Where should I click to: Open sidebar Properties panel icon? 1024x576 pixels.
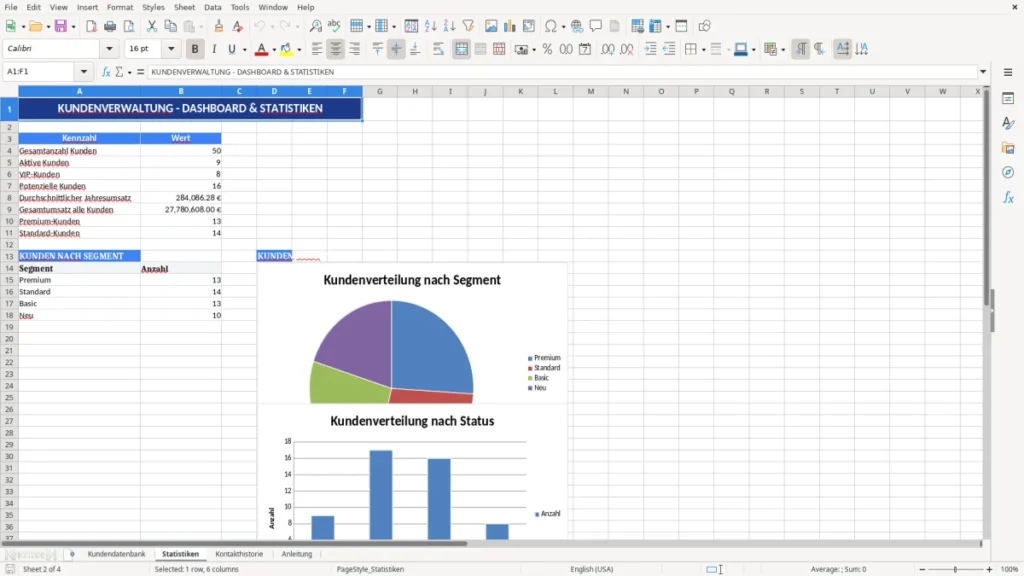(x=1008, y=98)
